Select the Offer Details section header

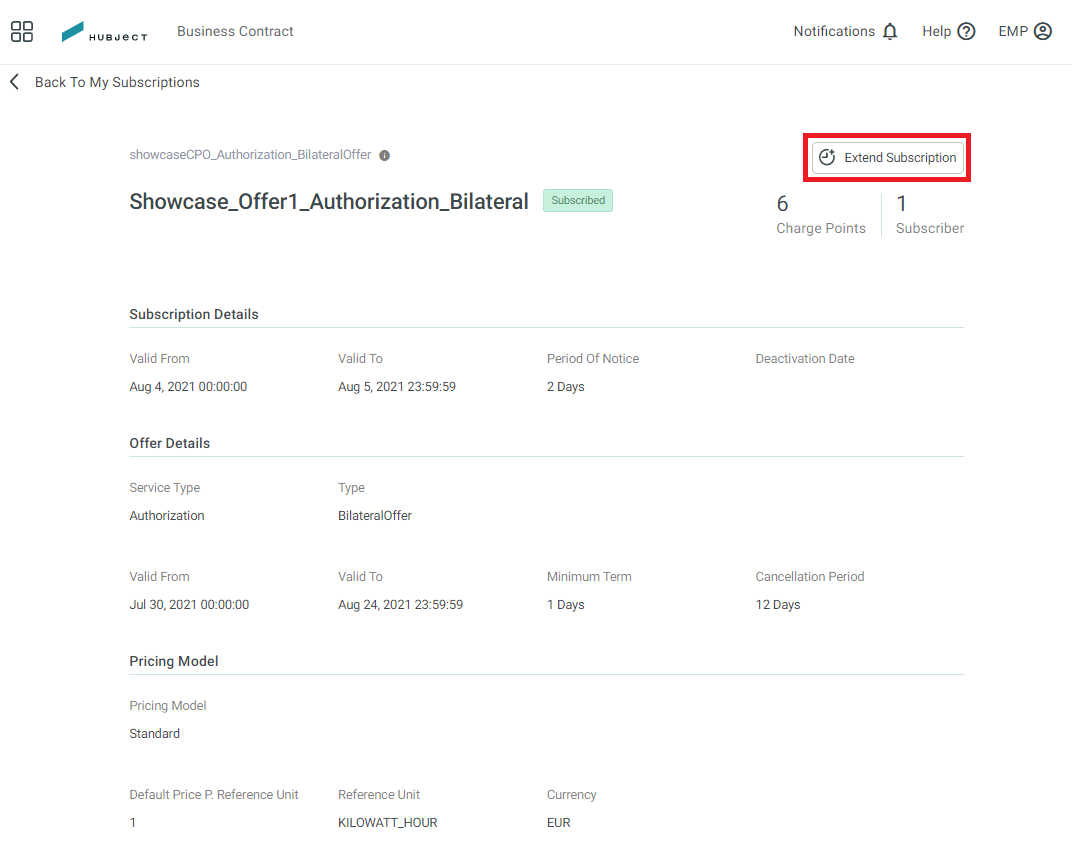169,443
